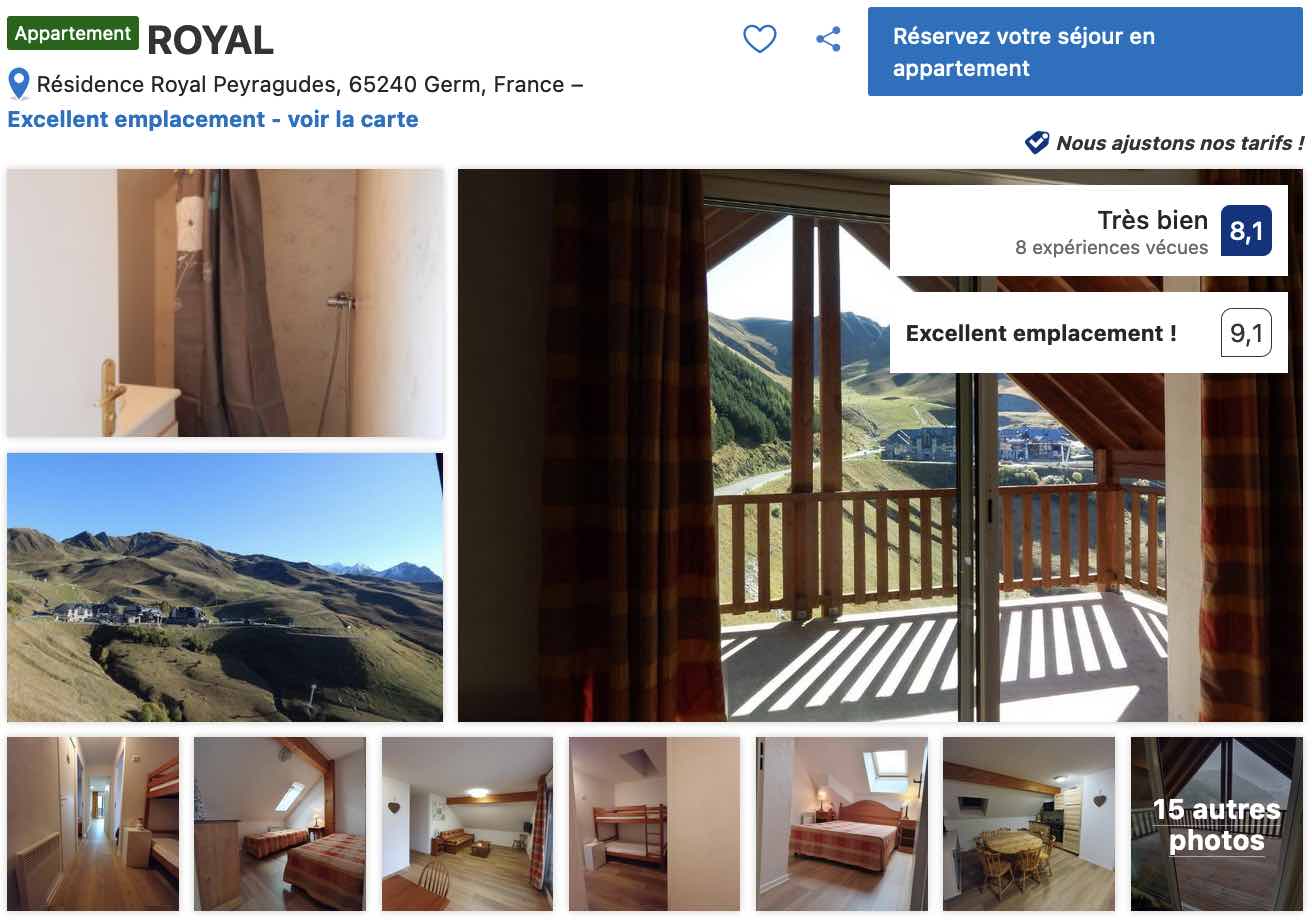Open the shower bathroom photo
This screenshot has width=1312, height=920.
(x=225, y=303)
